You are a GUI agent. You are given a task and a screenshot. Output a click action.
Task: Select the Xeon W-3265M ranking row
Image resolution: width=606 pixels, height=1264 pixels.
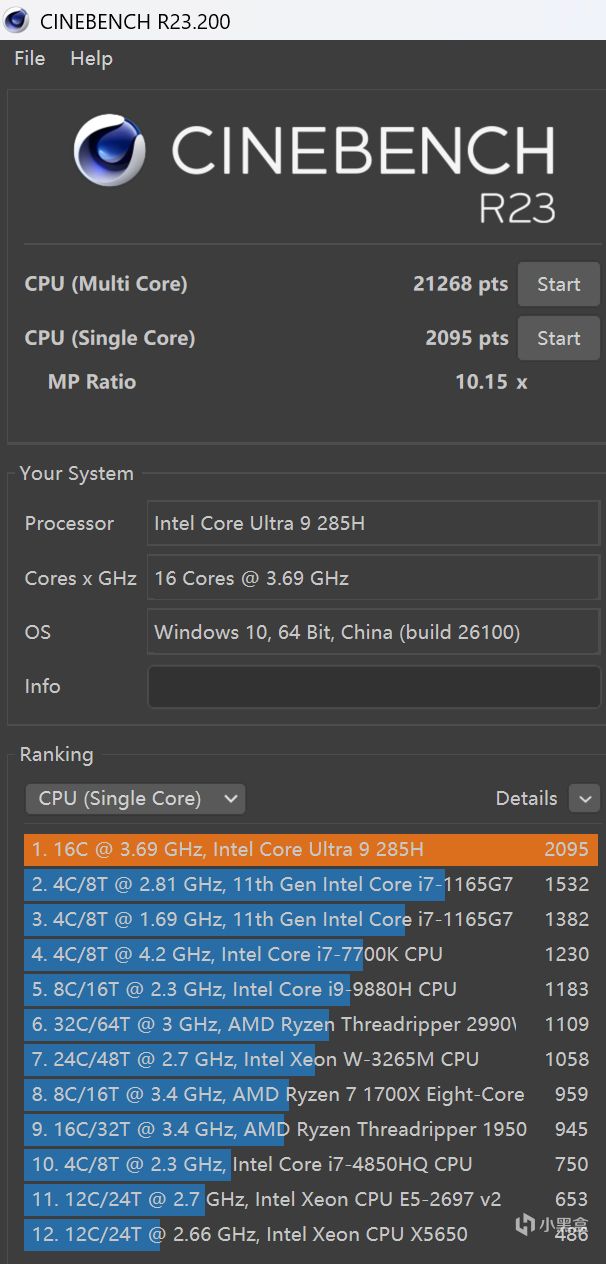pyautogui.click(x=310, y=1060)
